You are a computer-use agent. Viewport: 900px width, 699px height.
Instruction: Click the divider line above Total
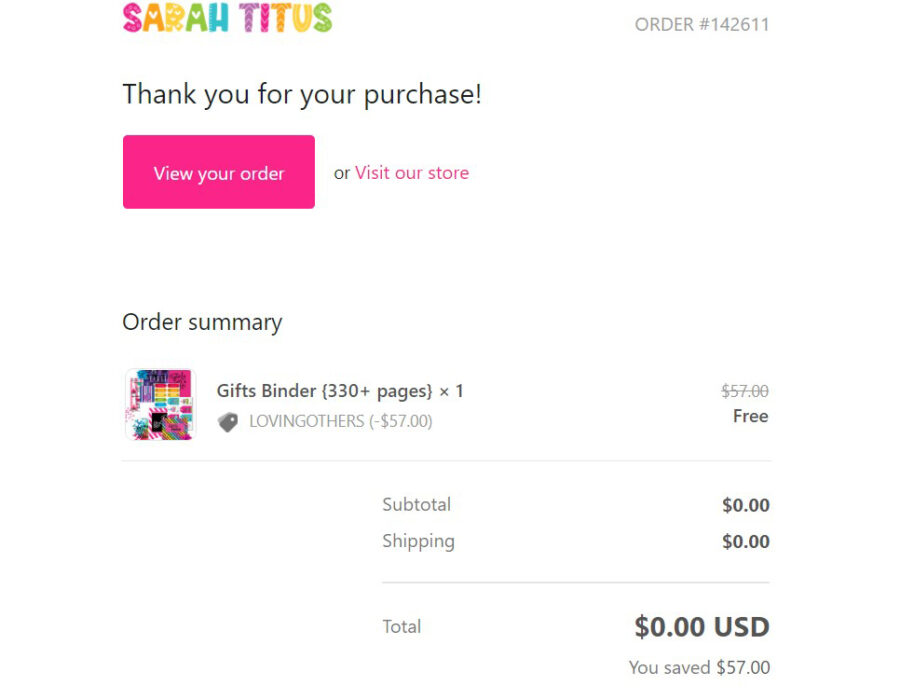point(575,582)
